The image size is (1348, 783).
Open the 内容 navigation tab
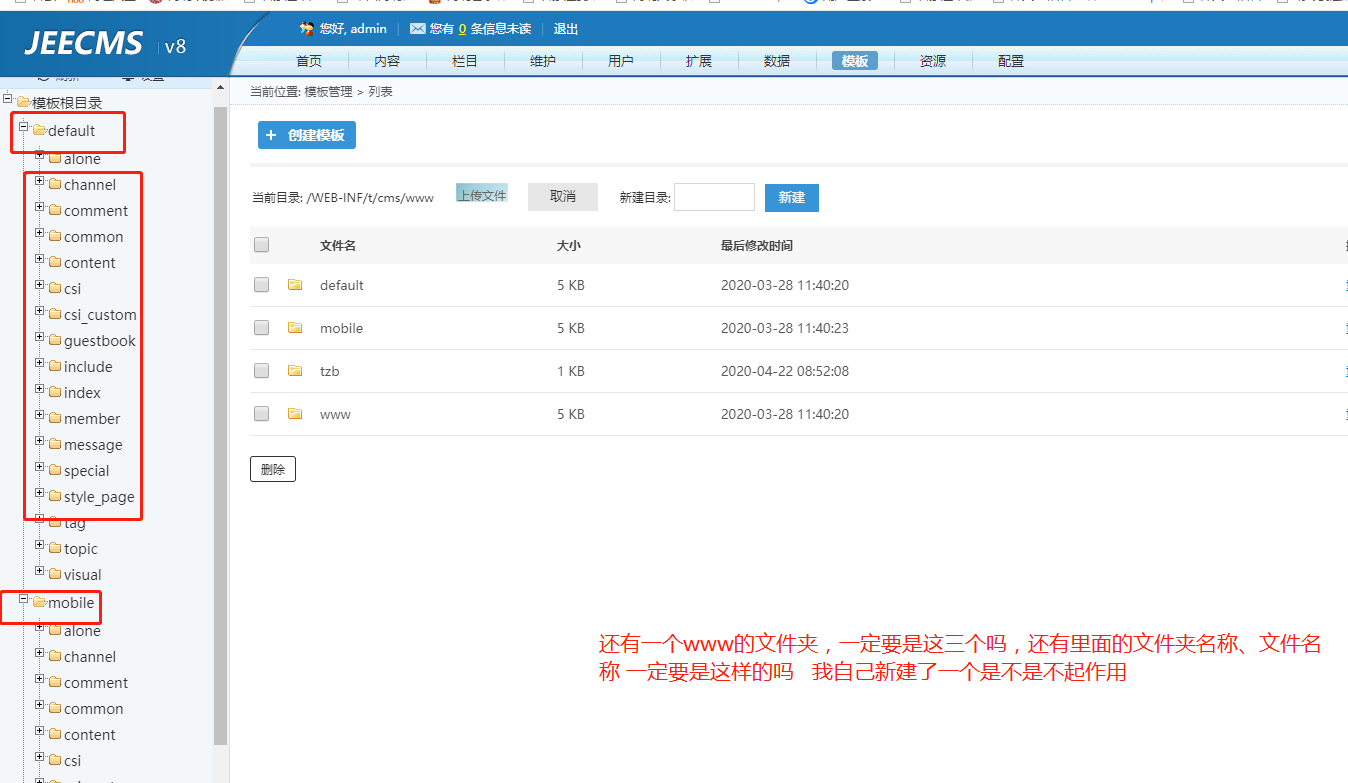387,61
